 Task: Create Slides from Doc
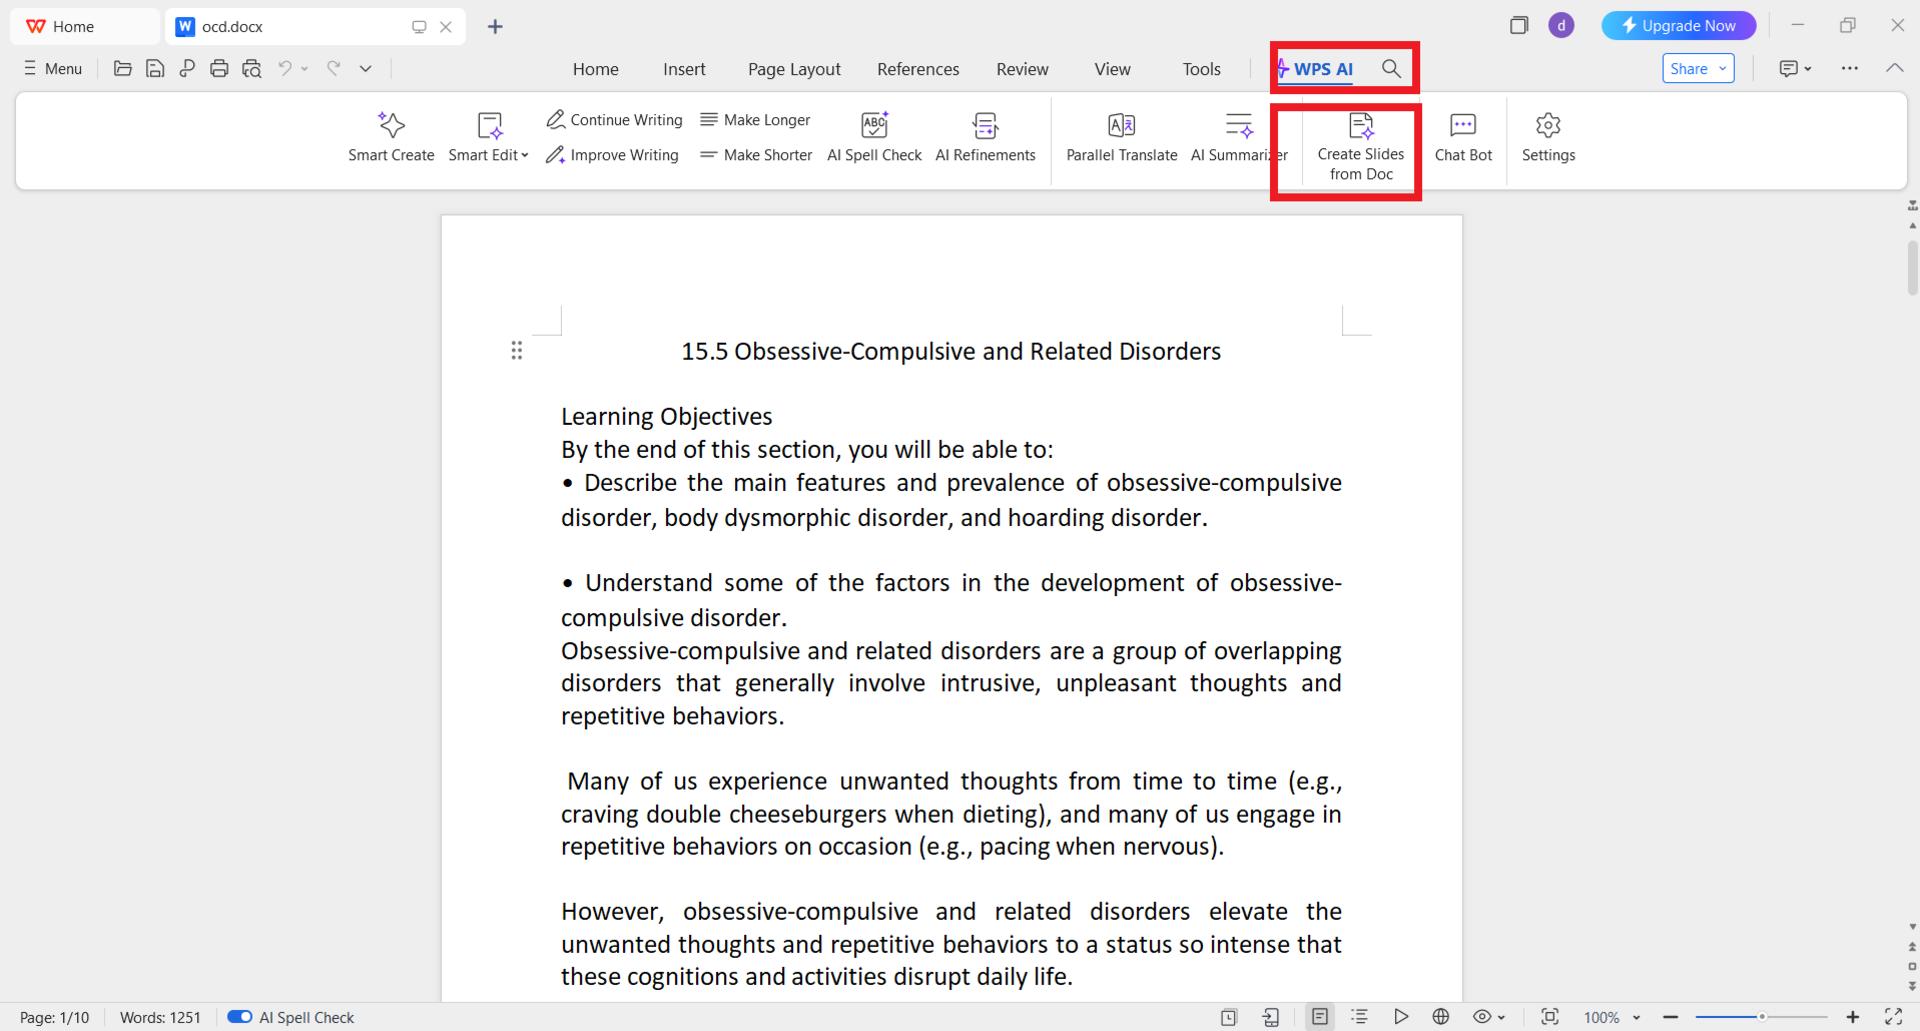coord(1361,146)
